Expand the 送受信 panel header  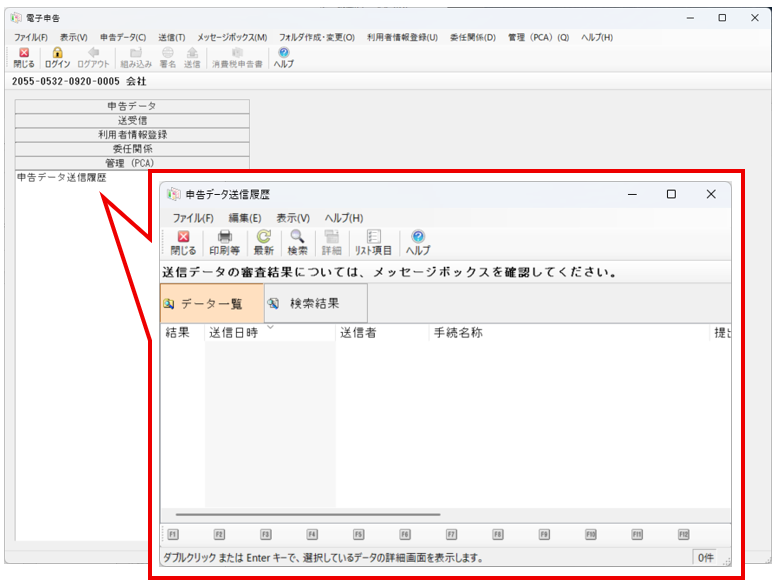pyautogui.click(x=132, y=120)
